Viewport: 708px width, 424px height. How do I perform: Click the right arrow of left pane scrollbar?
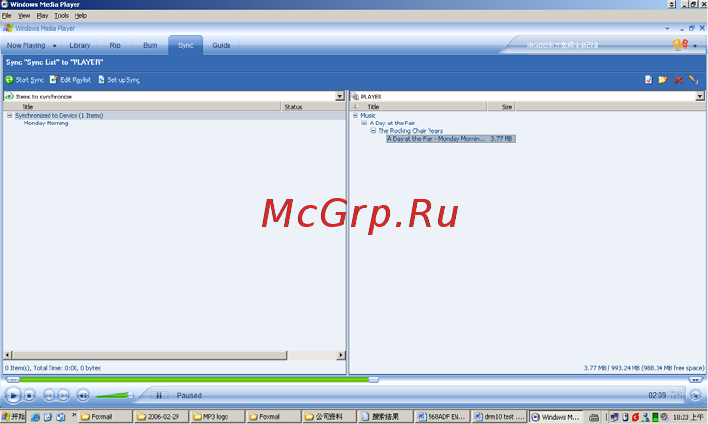341,355
